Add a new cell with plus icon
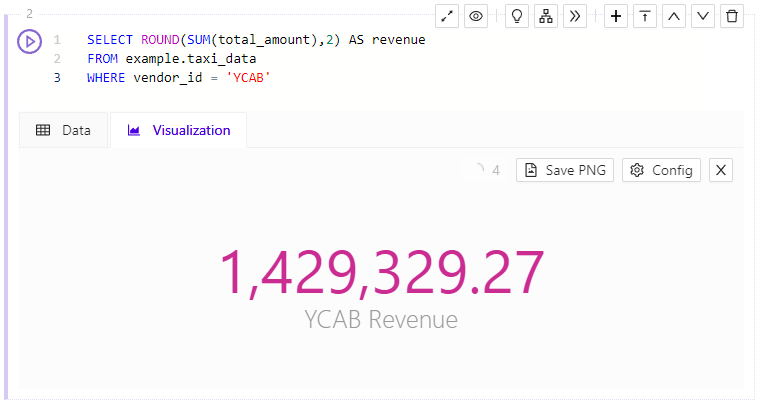The image size is (759, 405). [616, 16]
